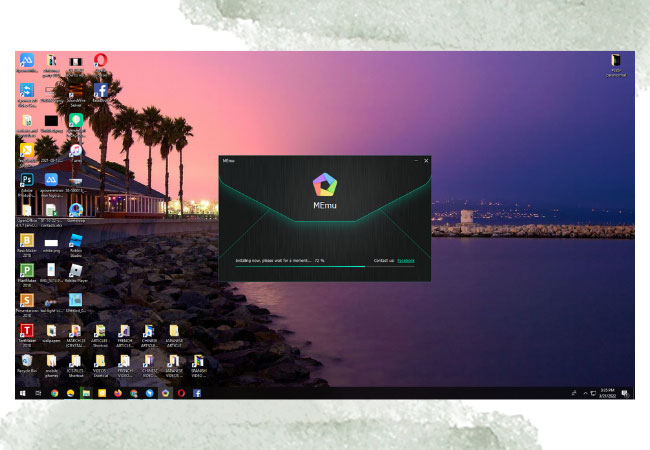The width and height of the screenshot is (650, 450).
Task: Close the MEmu installer window
Action: click(x=426, y=160)
